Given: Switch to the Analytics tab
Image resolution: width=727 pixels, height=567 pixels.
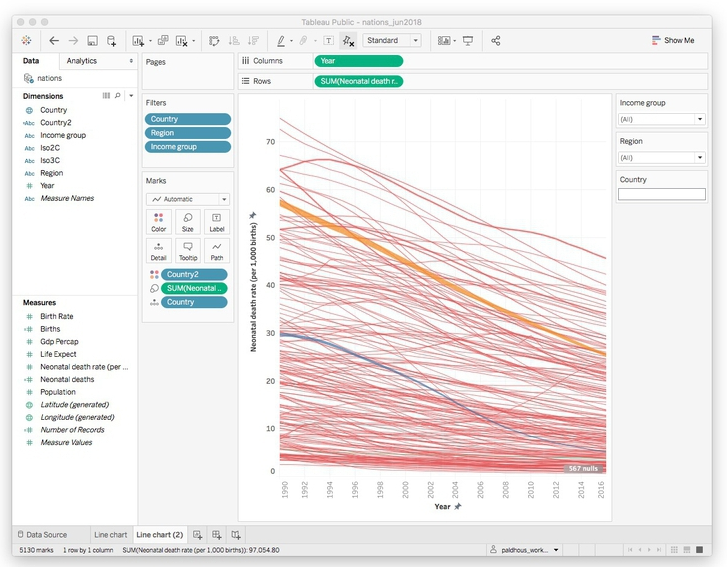Looking at the screenshot, I should (82, 61).
